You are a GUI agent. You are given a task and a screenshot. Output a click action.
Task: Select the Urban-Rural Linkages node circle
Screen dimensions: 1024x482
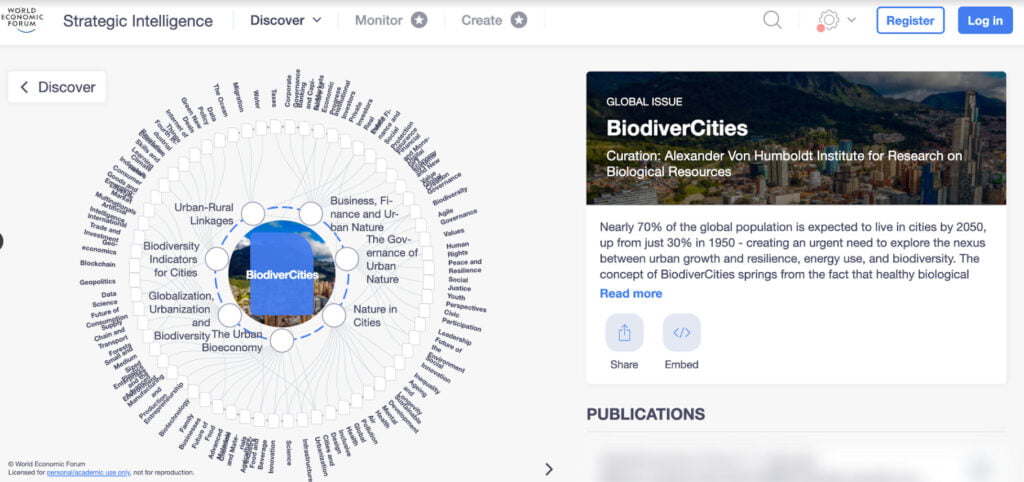(253, 213)
